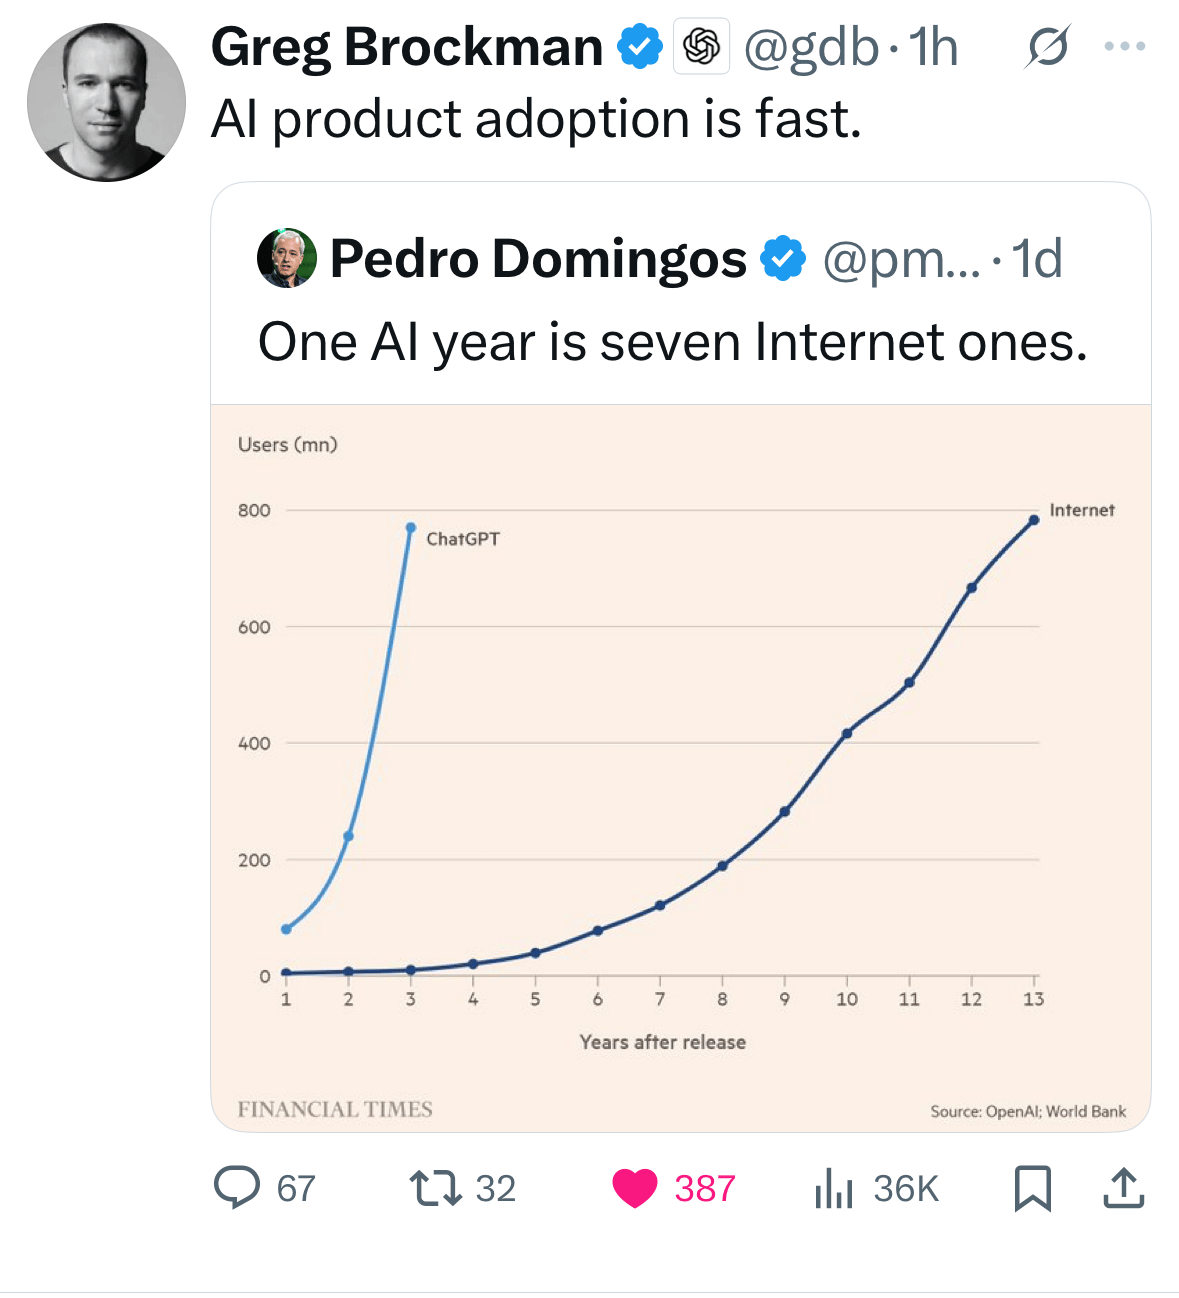Bookmark this post

1032,1188
